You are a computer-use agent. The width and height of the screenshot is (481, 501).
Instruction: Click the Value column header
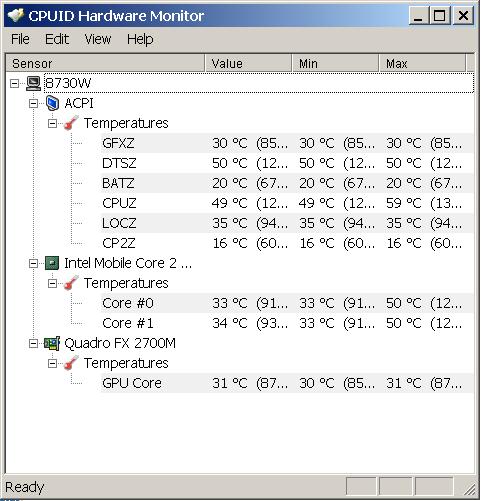(248, 63)
